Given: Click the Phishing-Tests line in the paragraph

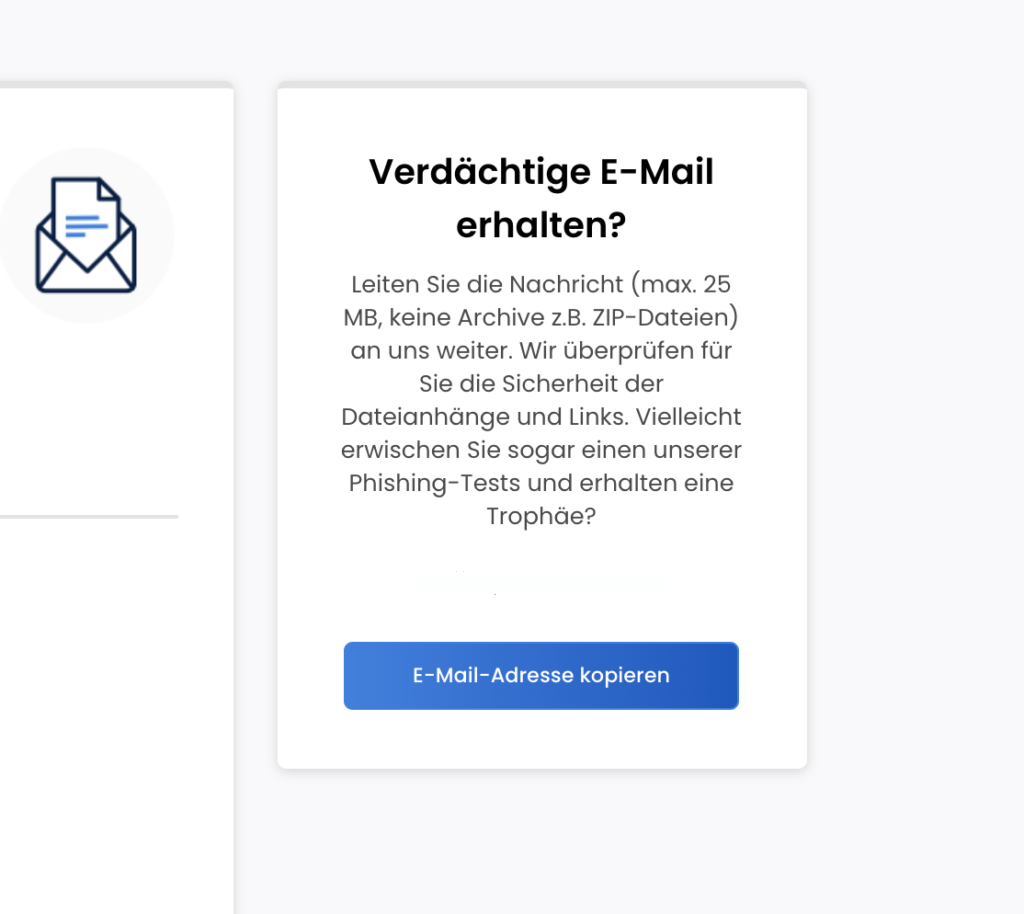Looking at the screenshot, I should pyautogui.click(x=541, y=483).
